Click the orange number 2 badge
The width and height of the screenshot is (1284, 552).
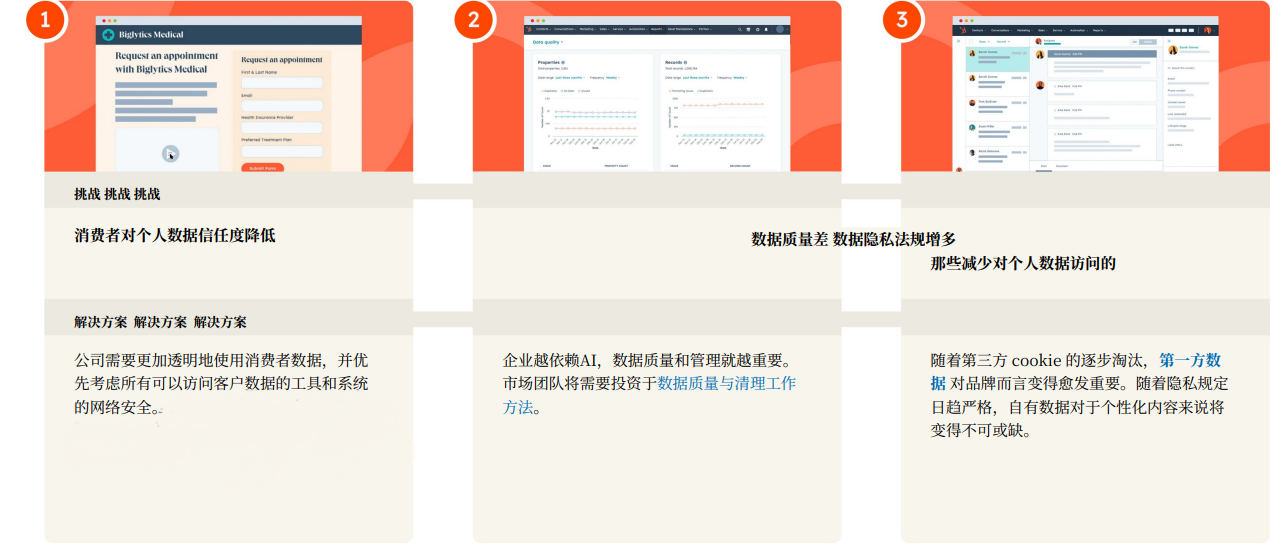coord(474,19)
